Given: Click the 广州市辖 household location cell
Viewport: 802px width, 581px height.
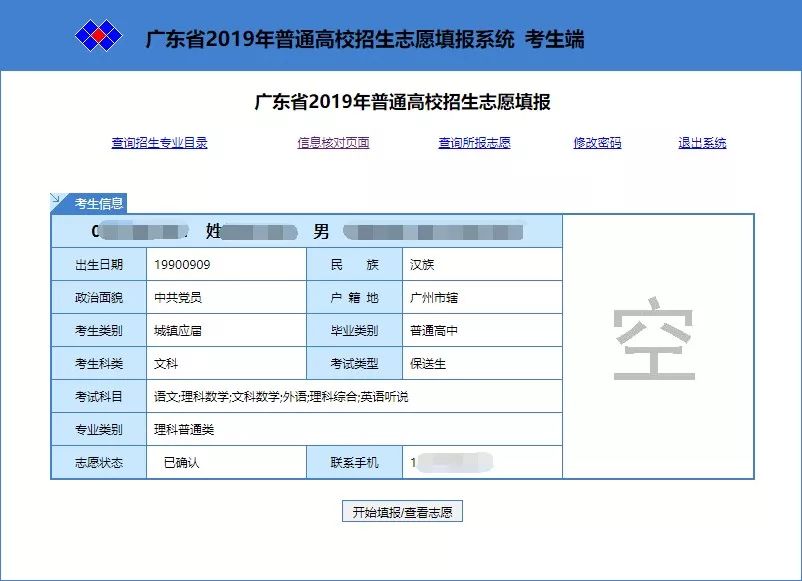Looking at the screenshot, I should click(x=434, y=298).
